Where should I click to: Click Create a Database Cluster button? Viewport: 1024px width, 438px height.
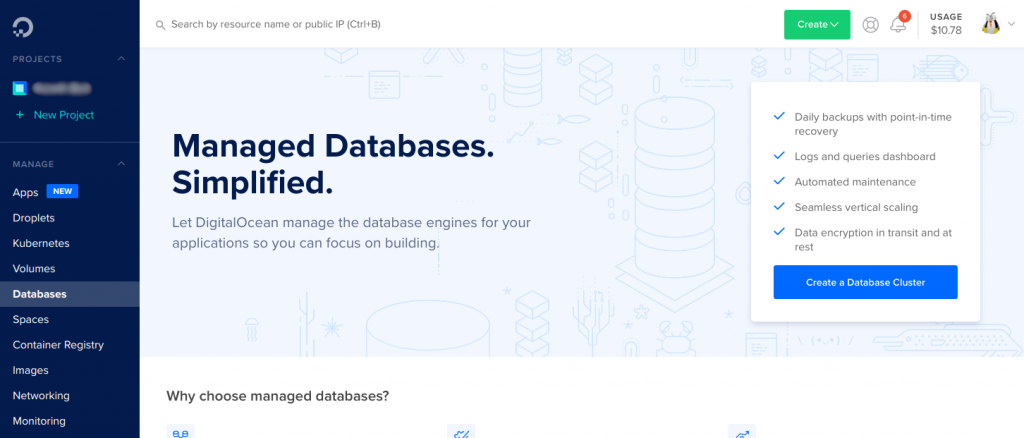pos(865,282)
